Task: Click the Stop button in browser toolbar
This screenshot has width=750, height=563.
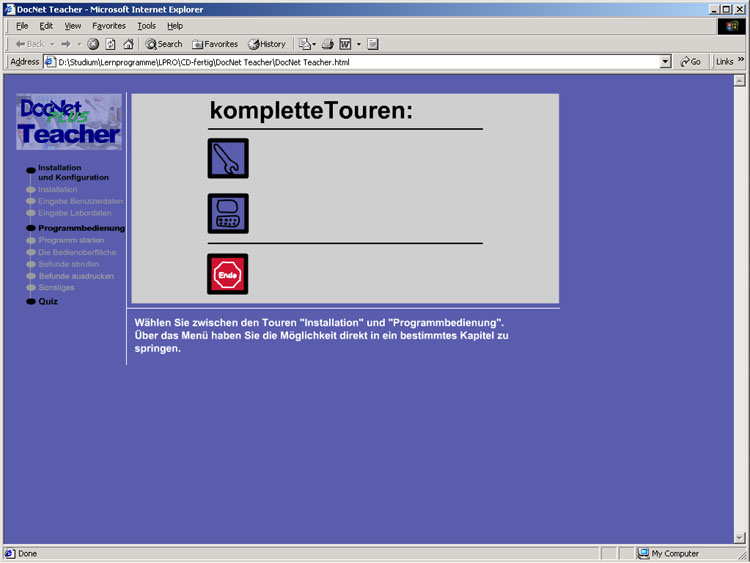Action: (93, 44)
